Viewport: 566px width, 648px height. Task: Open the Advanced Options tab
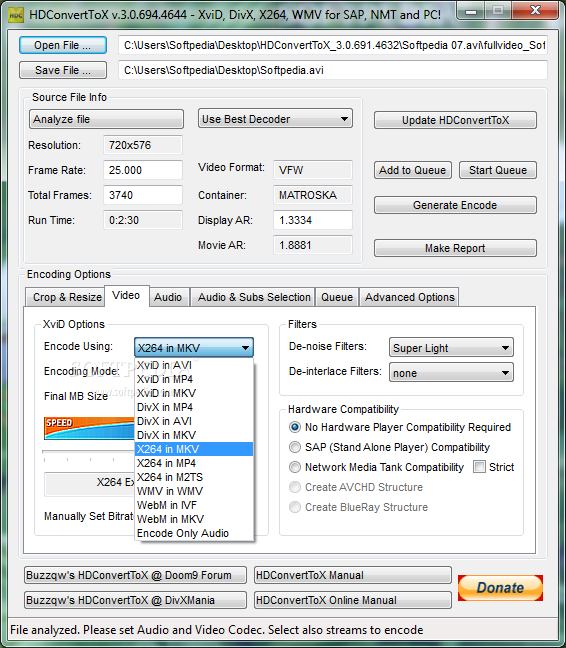[409, 297]
